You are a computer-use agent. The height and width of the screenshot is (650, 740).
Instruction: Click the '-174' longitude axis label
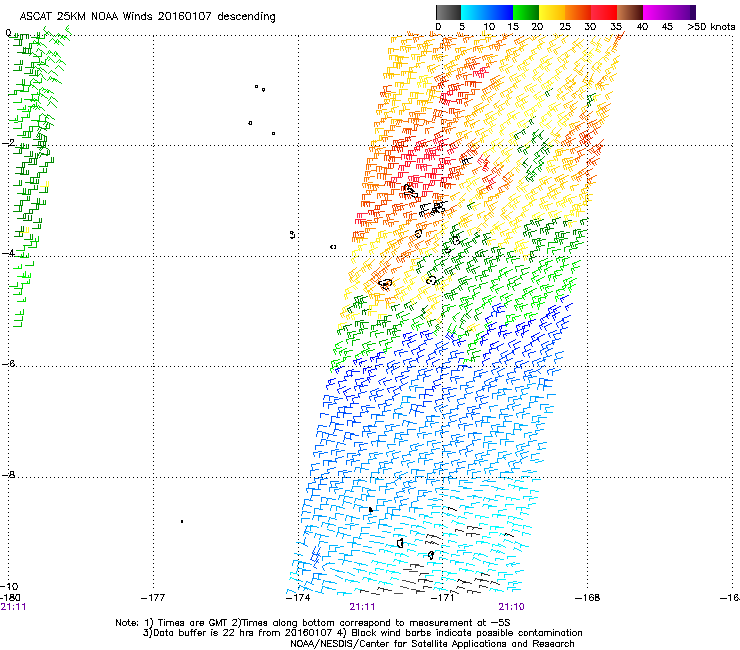click(x=298, y=598)
